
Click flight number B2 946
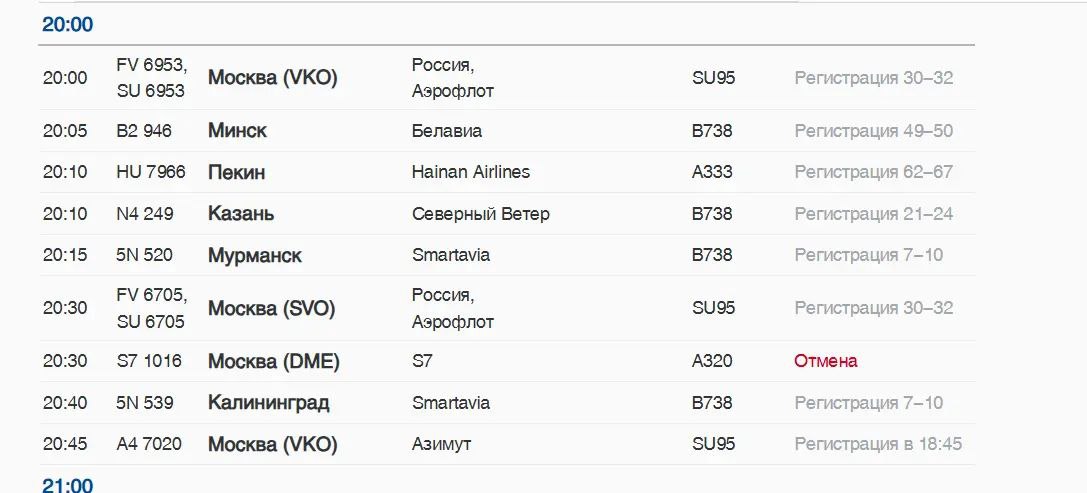[x=144, y=130]
